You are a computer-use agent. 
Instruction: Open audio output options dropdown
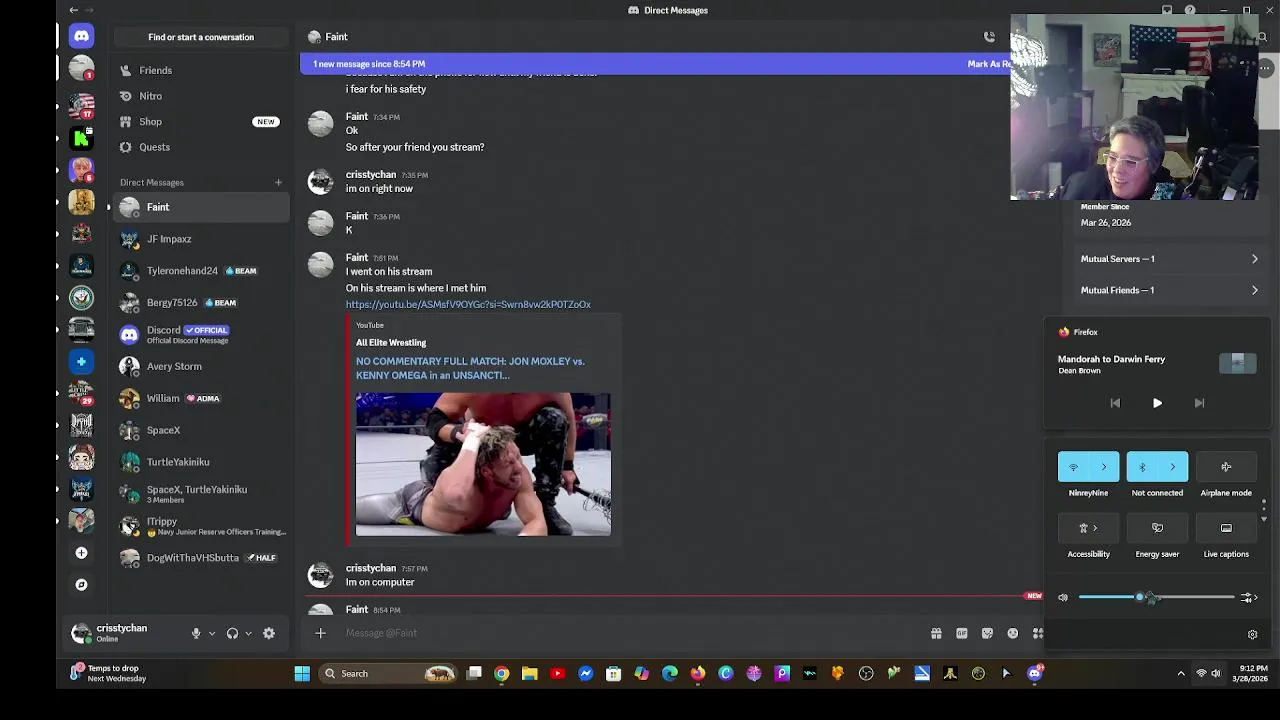click(x=248, y=633)
